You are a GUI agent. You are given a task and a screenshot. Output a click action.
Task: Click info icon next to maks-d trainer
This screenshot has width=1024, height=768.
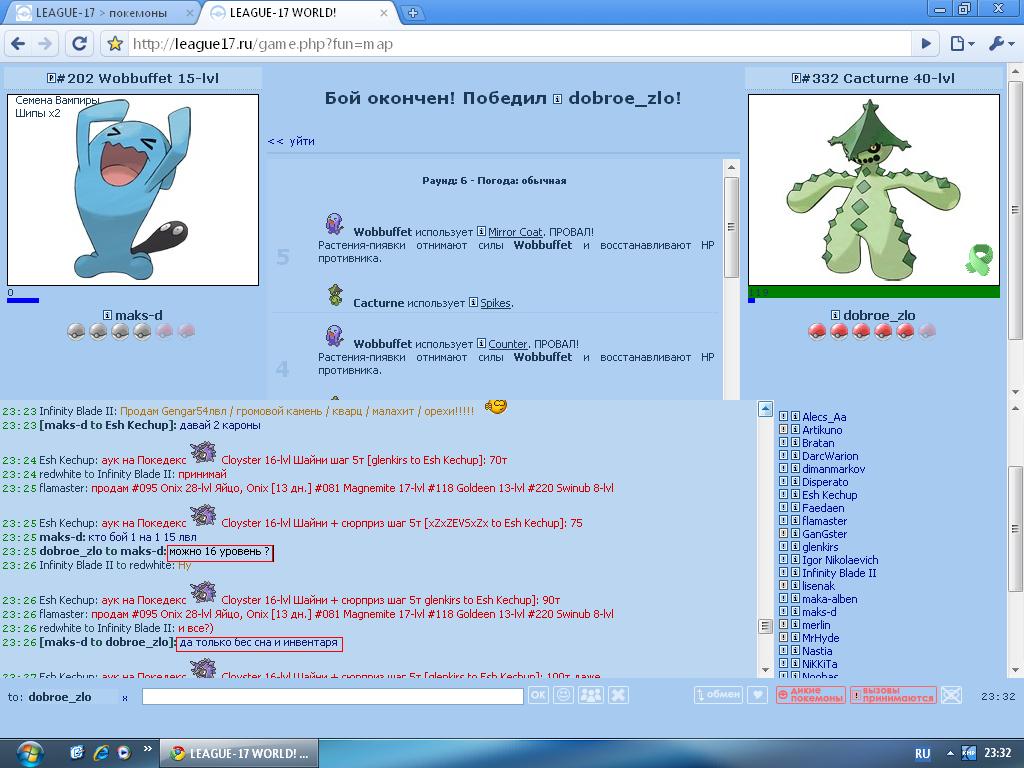[108, 315]
